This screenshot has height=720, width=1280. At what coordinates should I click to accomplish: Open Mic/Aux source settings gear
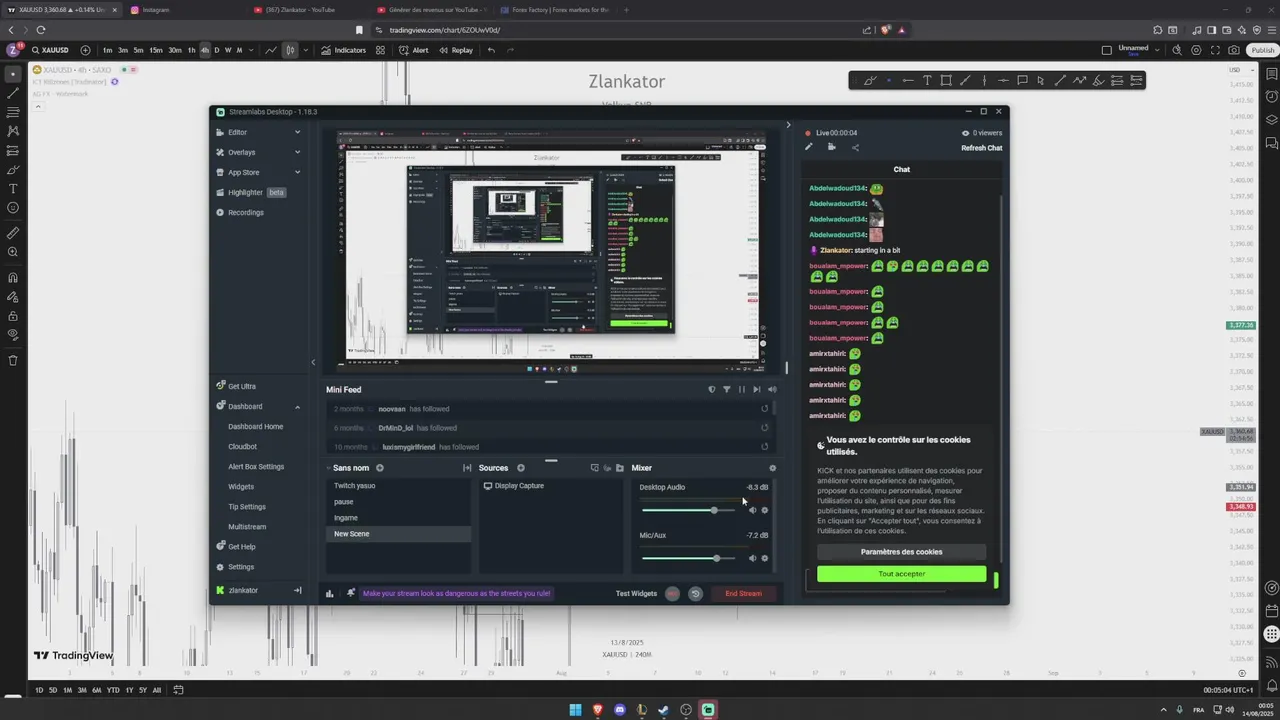point(765,558)
